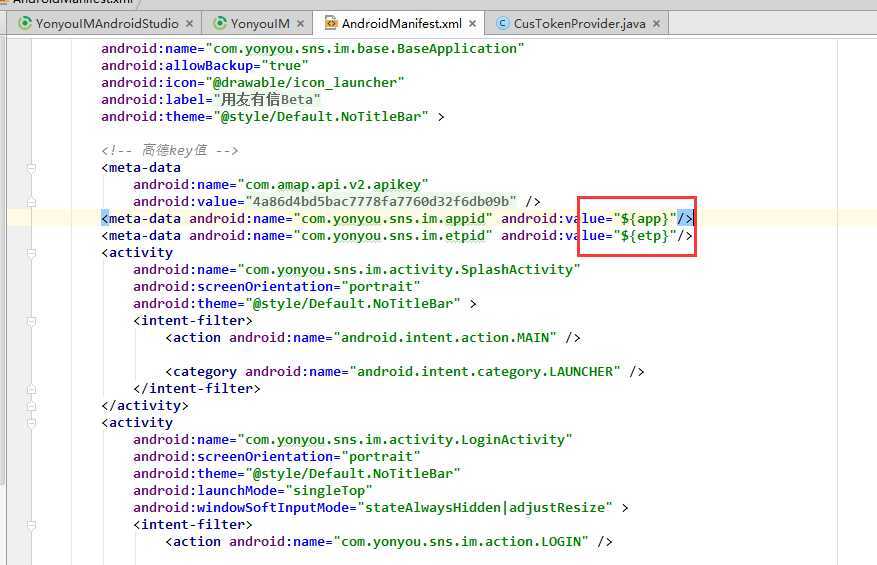Click the Gradle icon on YonyouIMAndroidStudio tab
The image size is (877, 565).
click(x=25, y=23)
